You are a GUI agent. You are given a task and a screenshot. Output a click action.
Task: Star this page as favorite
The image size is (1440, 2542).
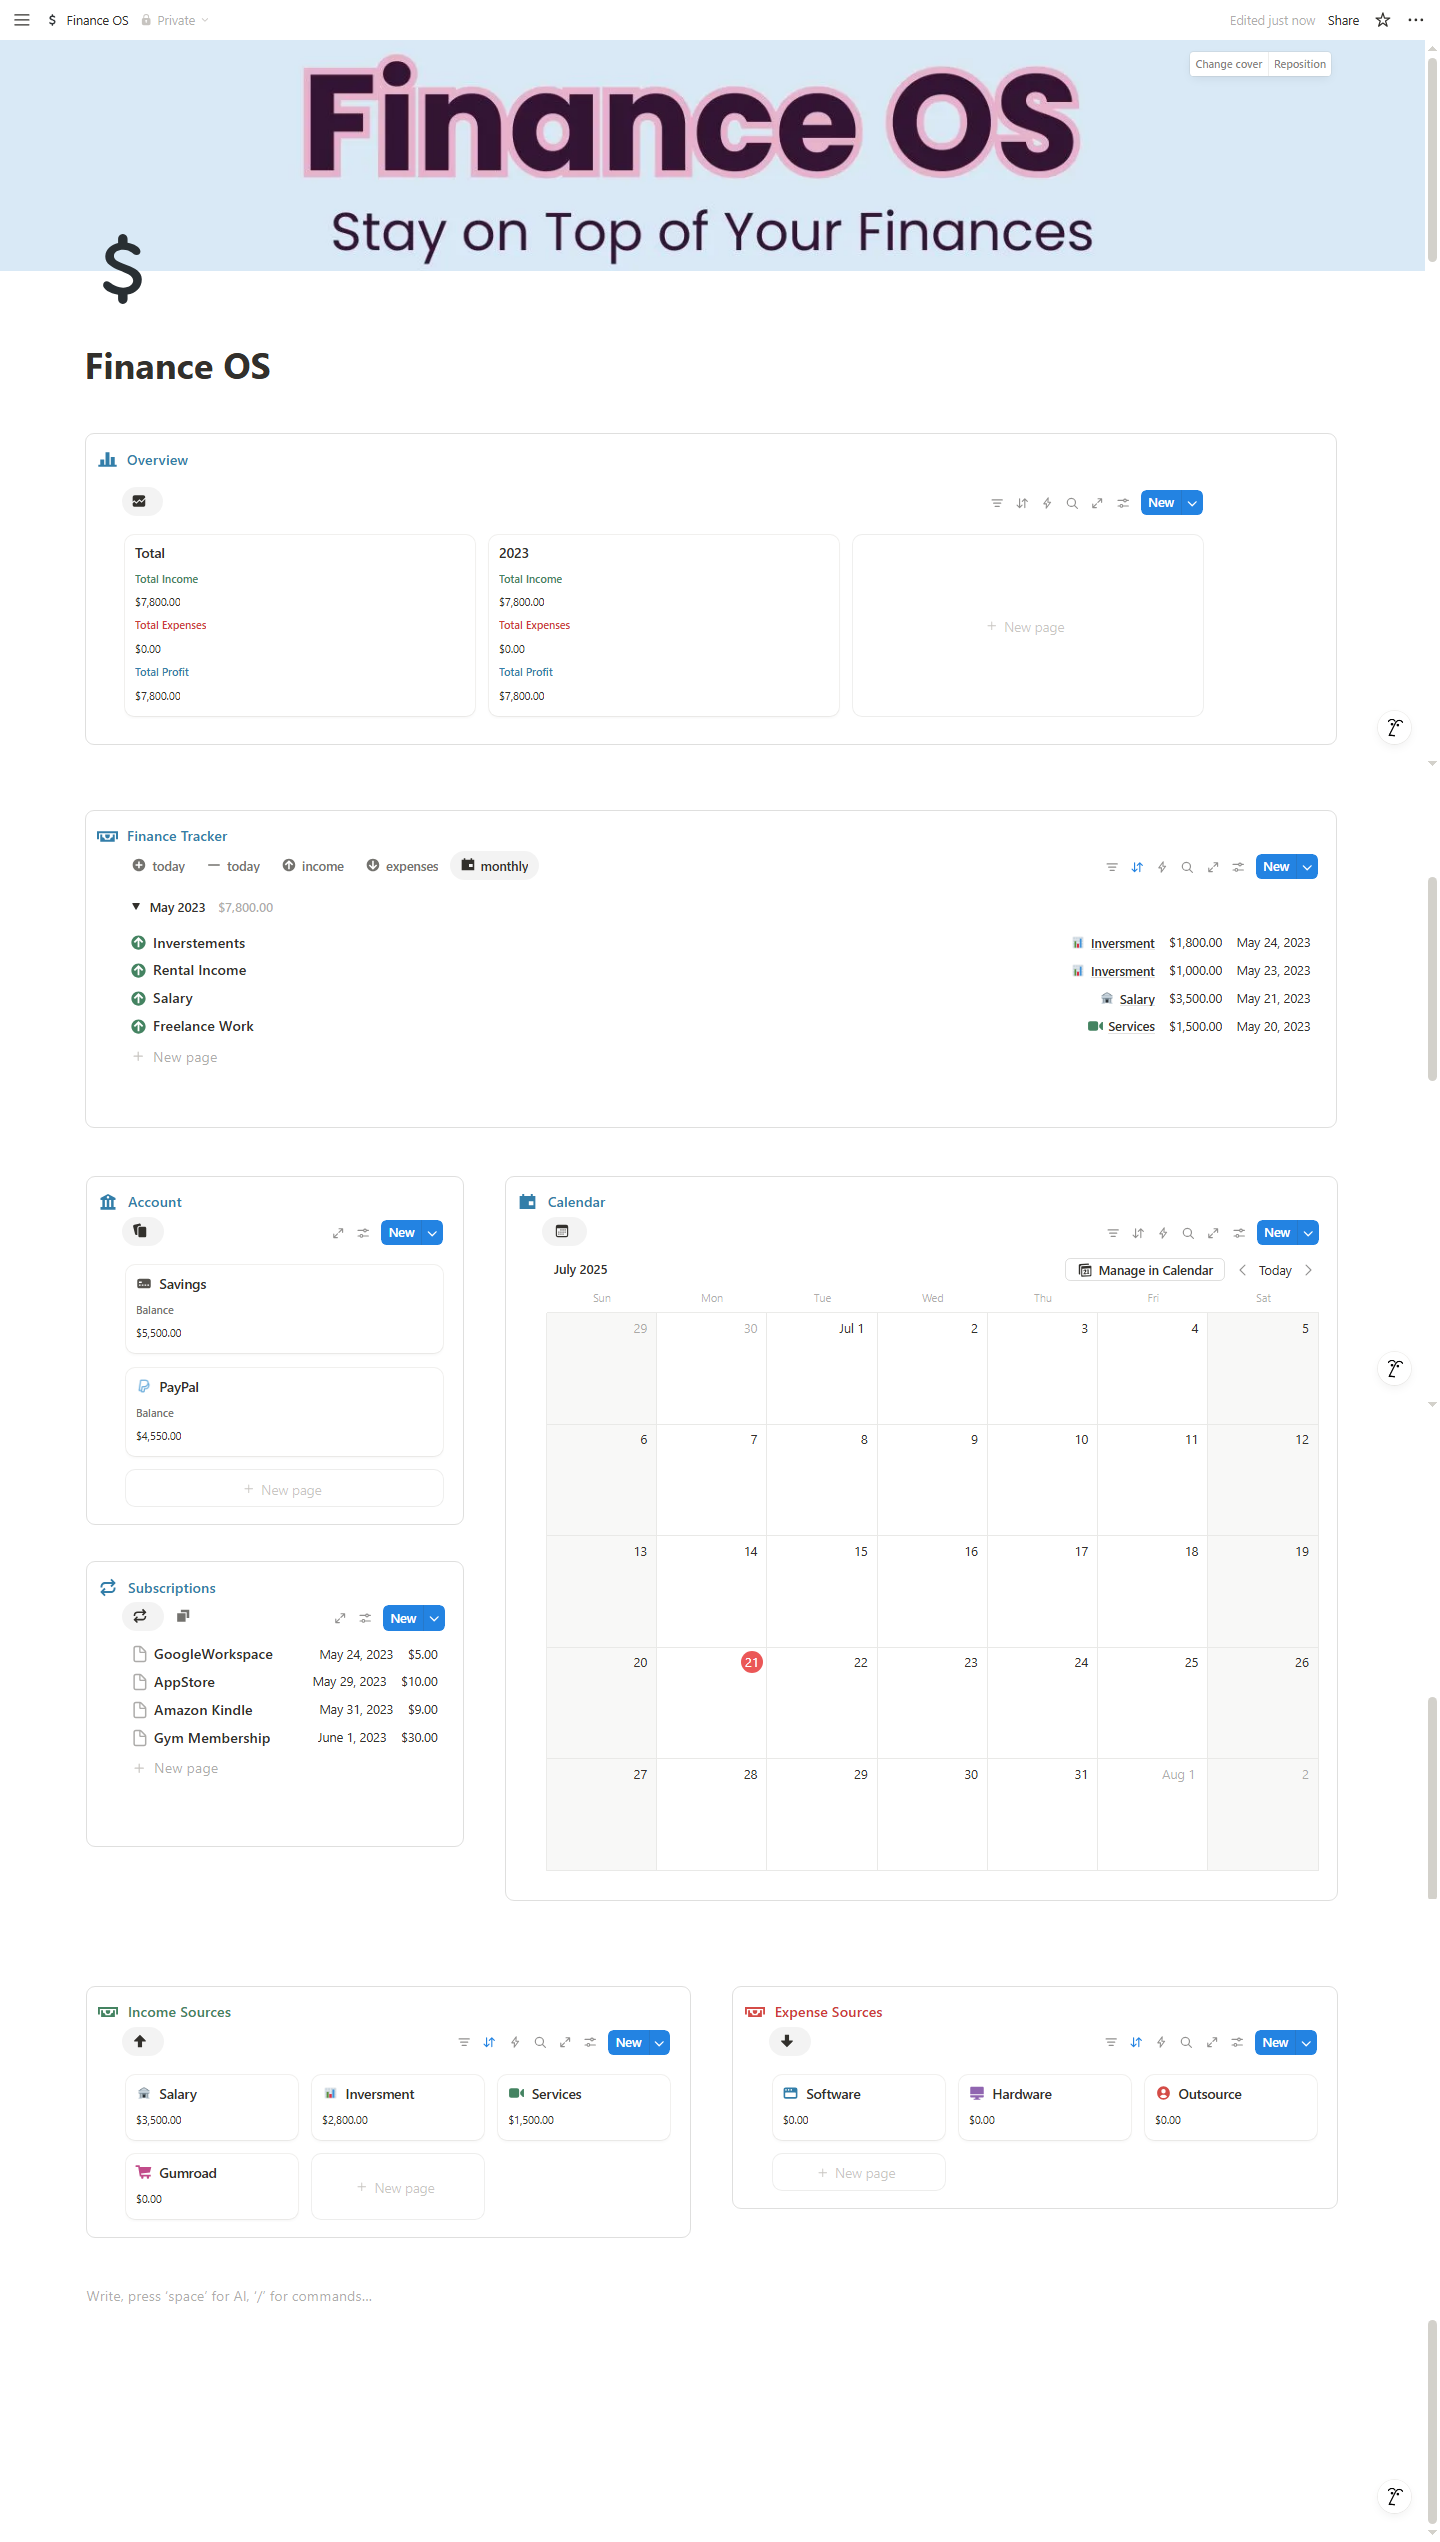click(x=1383, y=20)
